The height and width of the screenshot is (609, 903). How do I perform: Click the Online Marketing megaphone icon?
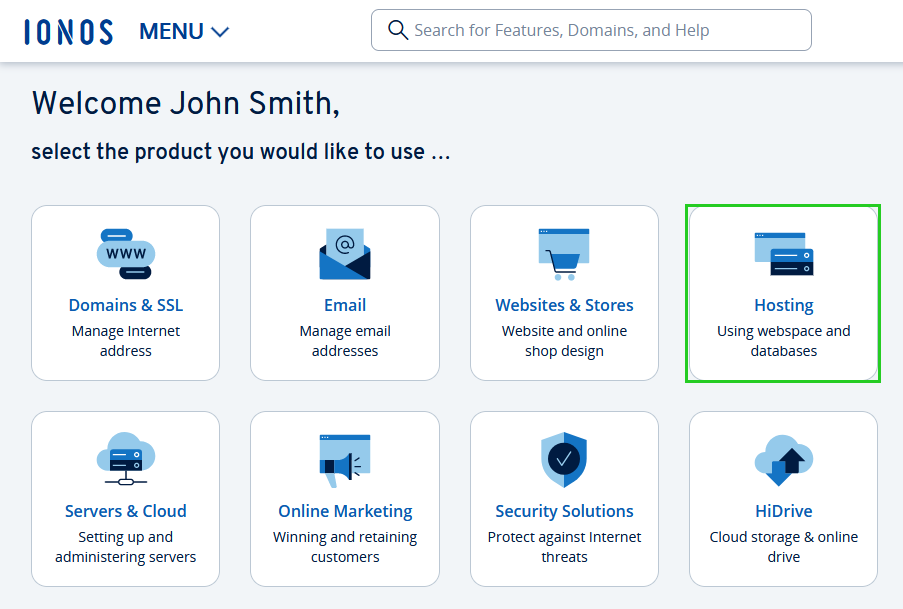coord(345,460)
